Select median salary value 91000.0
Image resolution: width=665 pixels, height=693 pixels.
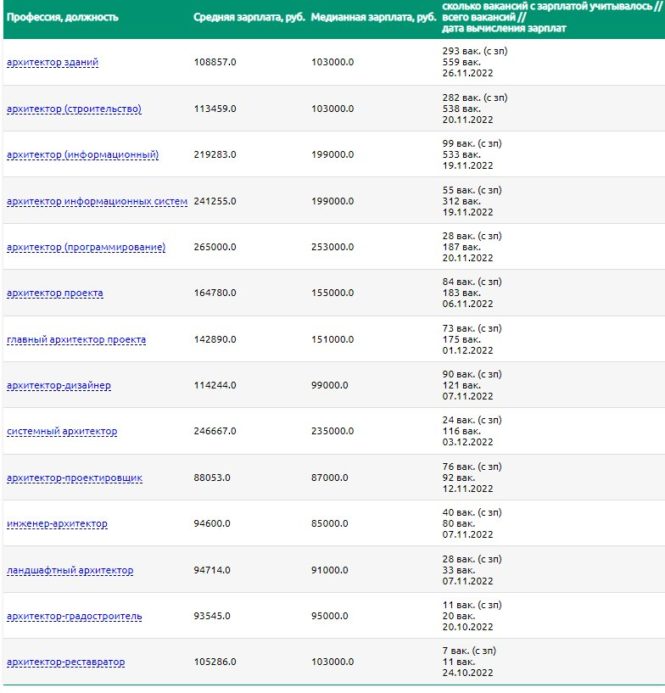point(330,570)
